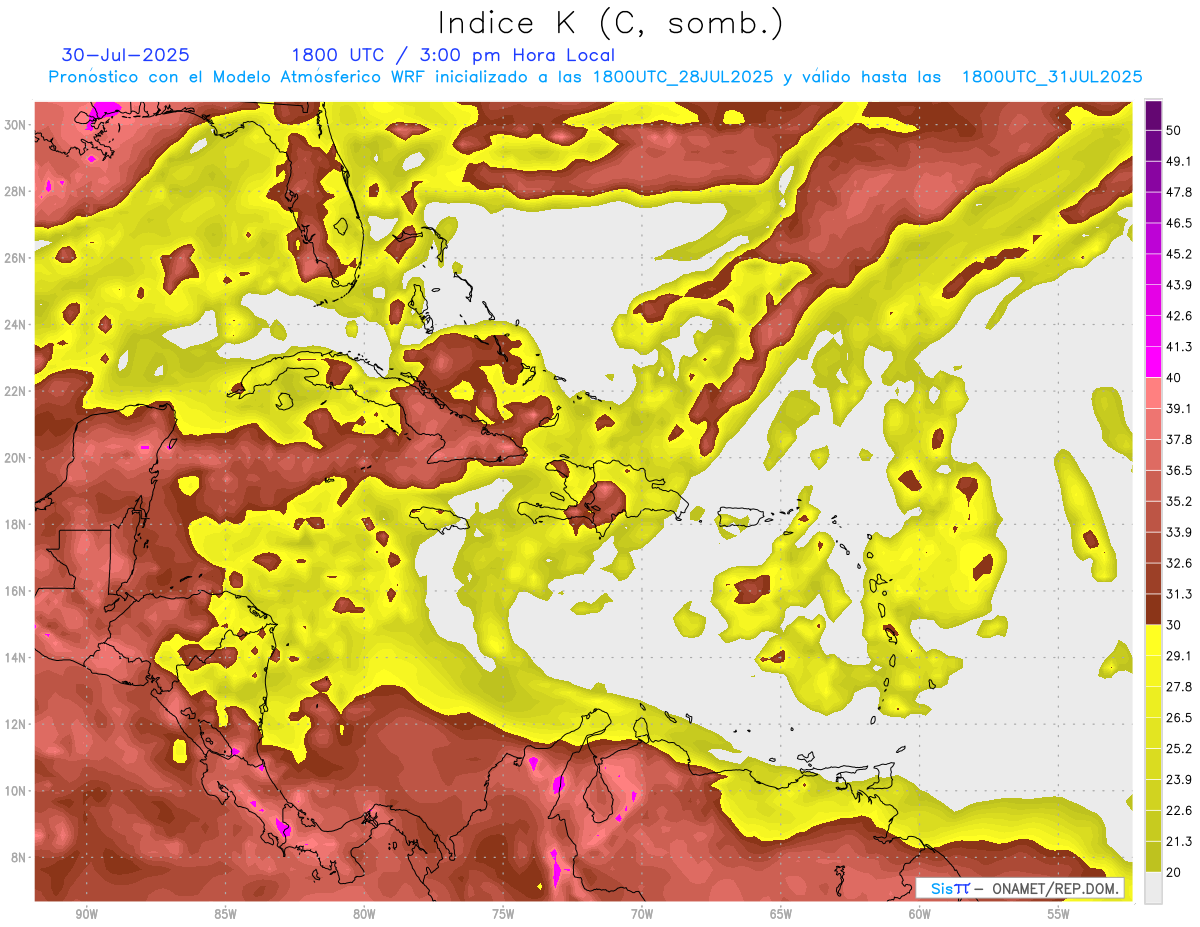This screenshot has width=1200, height=927.
Task: Click the longitude label "70W"
Action: 642,915
